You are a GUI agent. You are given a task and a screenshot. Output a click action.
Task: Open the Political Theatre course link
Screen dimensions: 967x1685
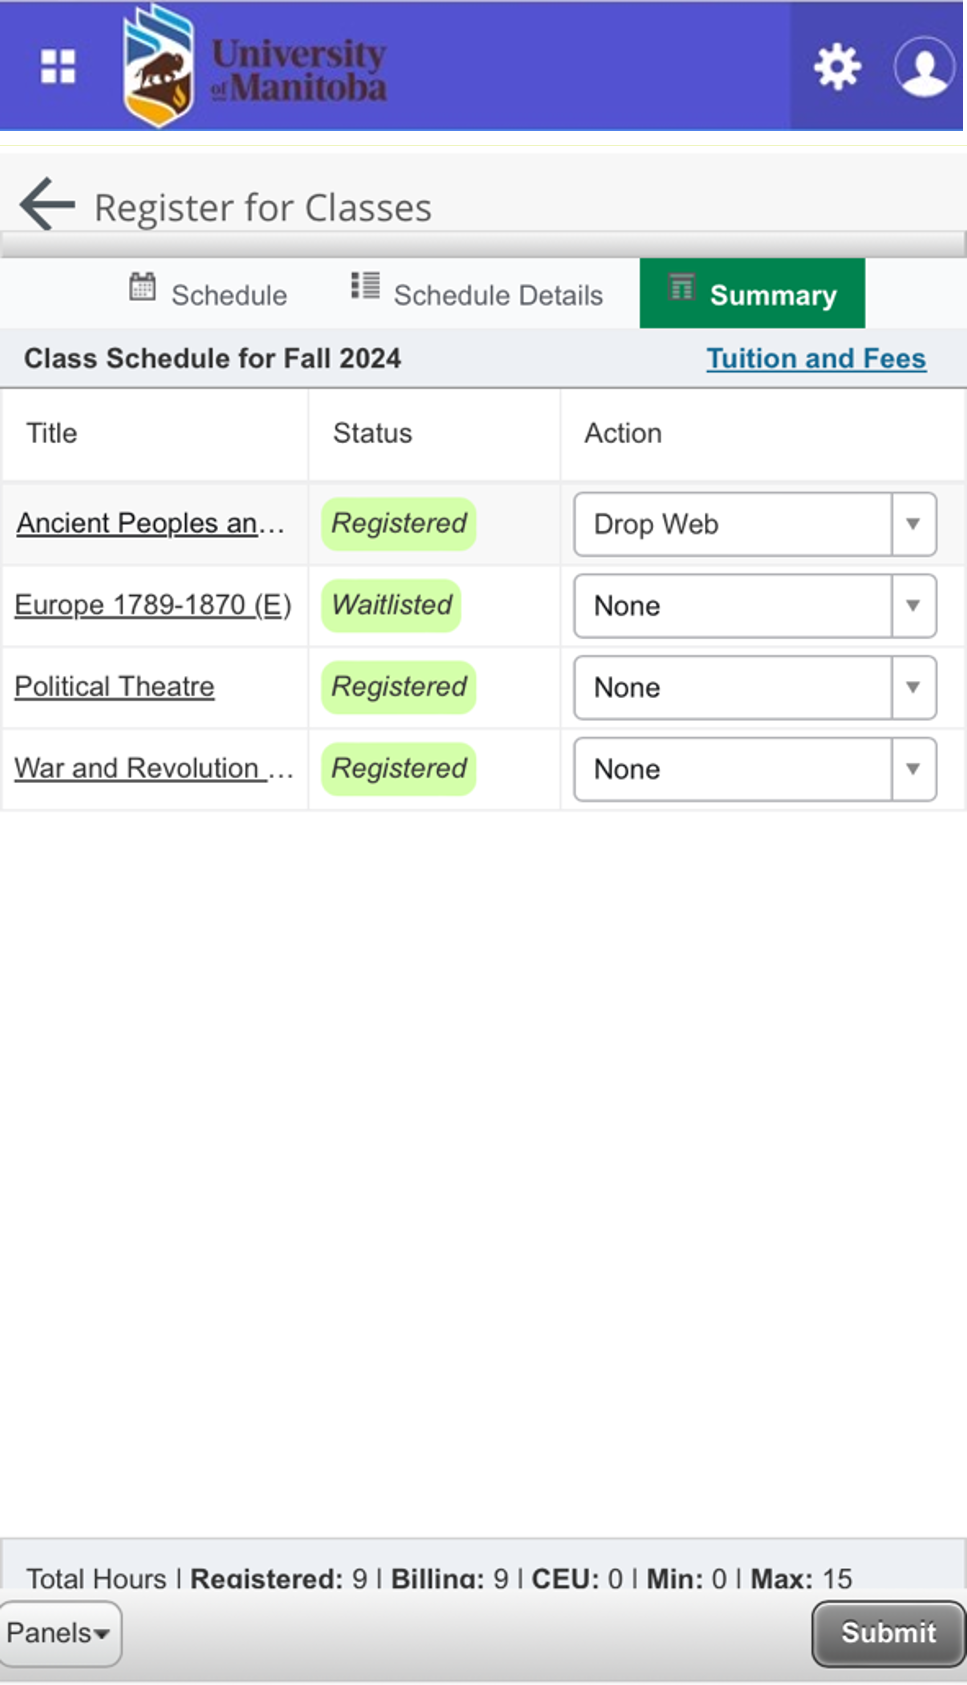point(114,687)
